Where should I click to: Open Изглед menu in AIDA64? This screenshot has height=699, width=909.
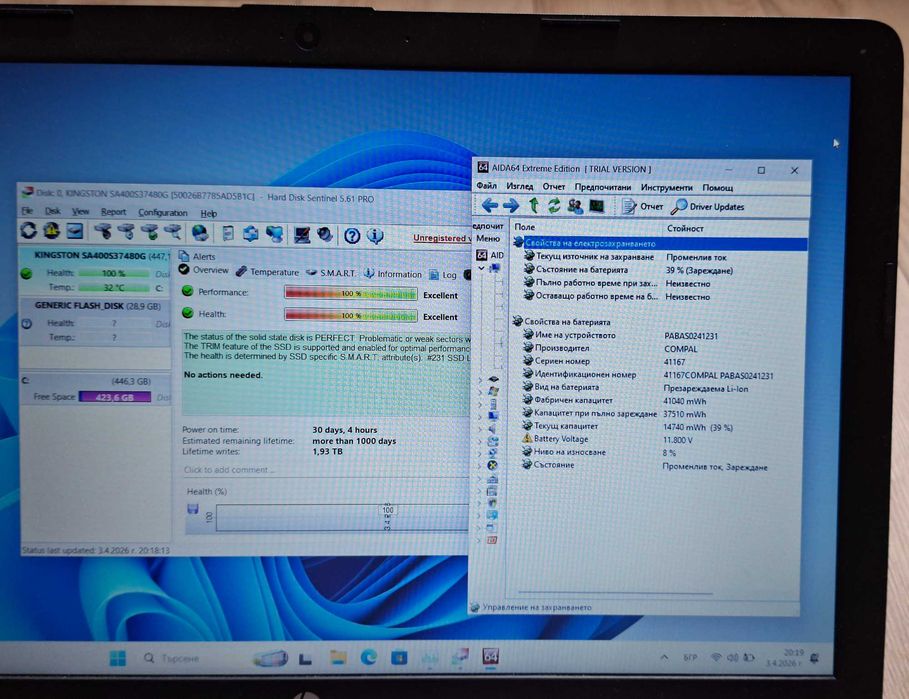click(x=519, y=187)
